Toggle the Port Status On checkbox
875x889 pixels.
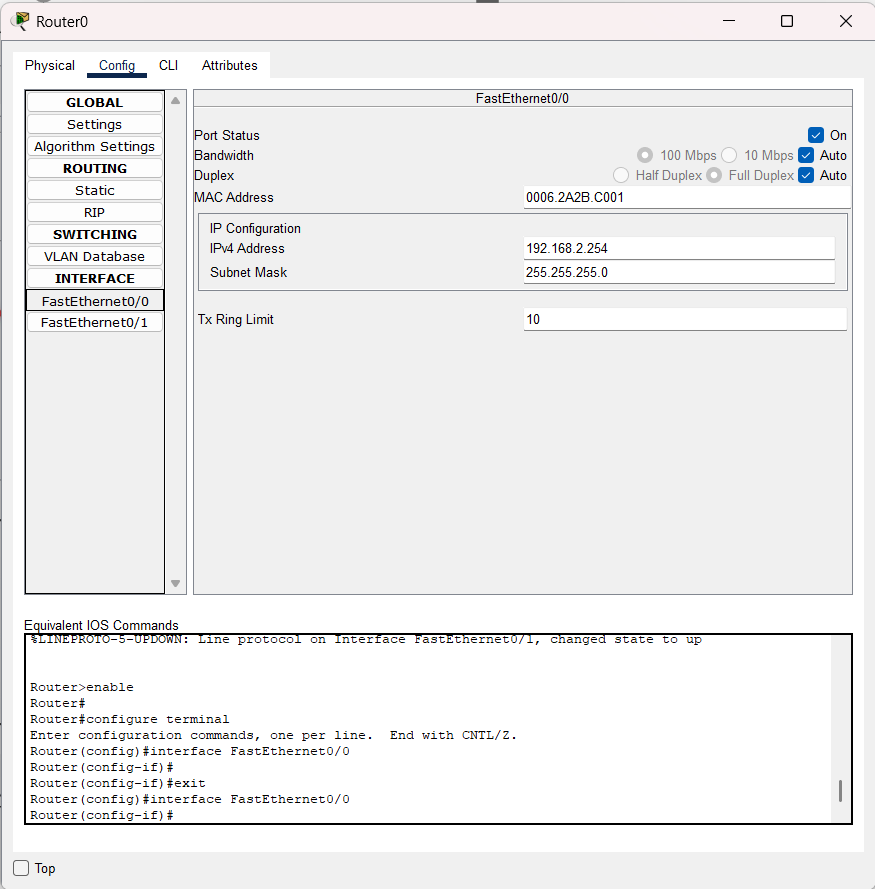click(816, 135)
